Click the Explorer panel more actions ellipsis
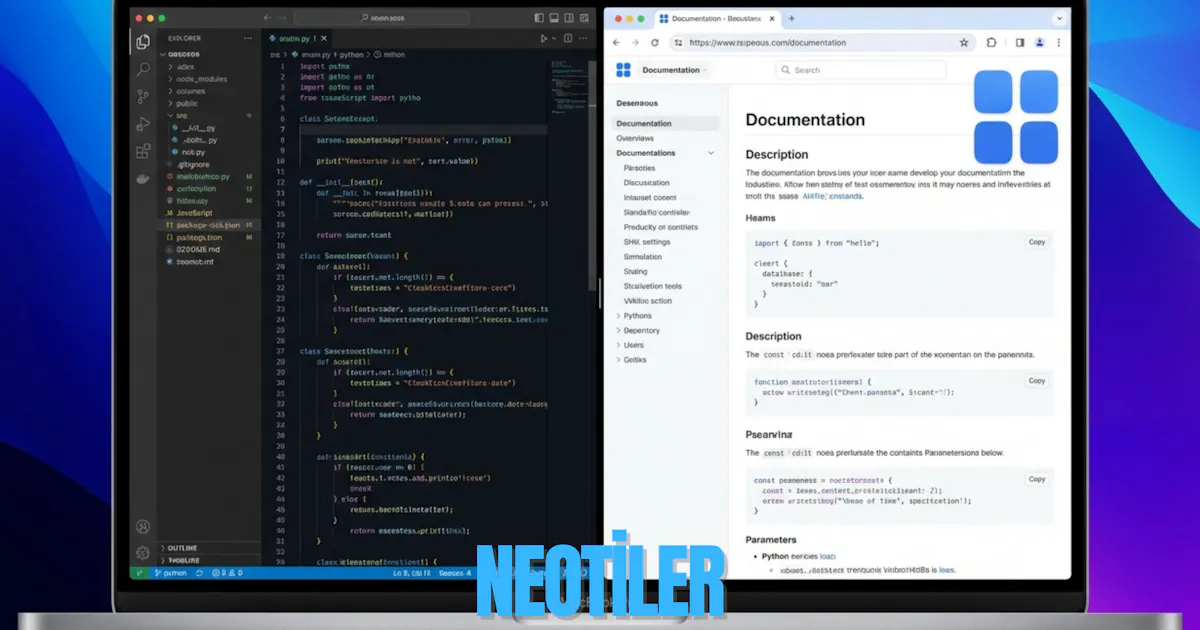The width and height of the screenshot is (1200, 630). [x=249, y=38]
